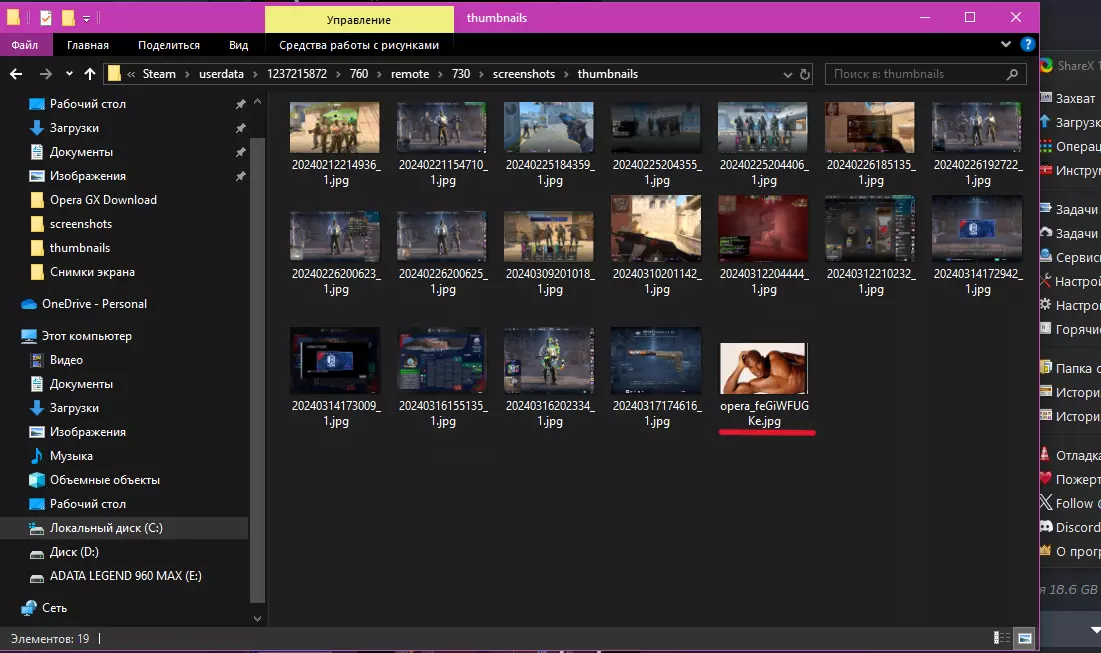Click Follow item in ShareX window
Viewport: 1101px width, 653px height.
pos(1069,503)
